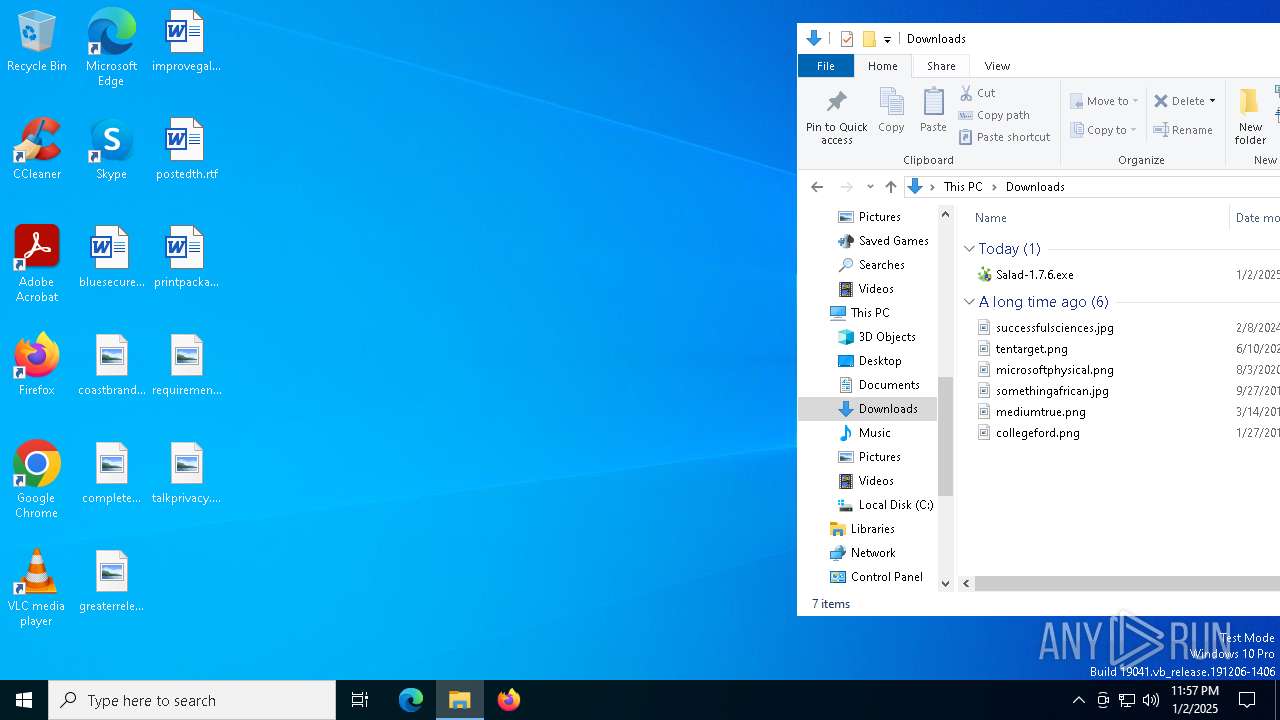Image resolution: width=1280 pixels, height=720 pixels.
Task: Select the talkprivacy image file on the desktop
Action: point(186,474)
